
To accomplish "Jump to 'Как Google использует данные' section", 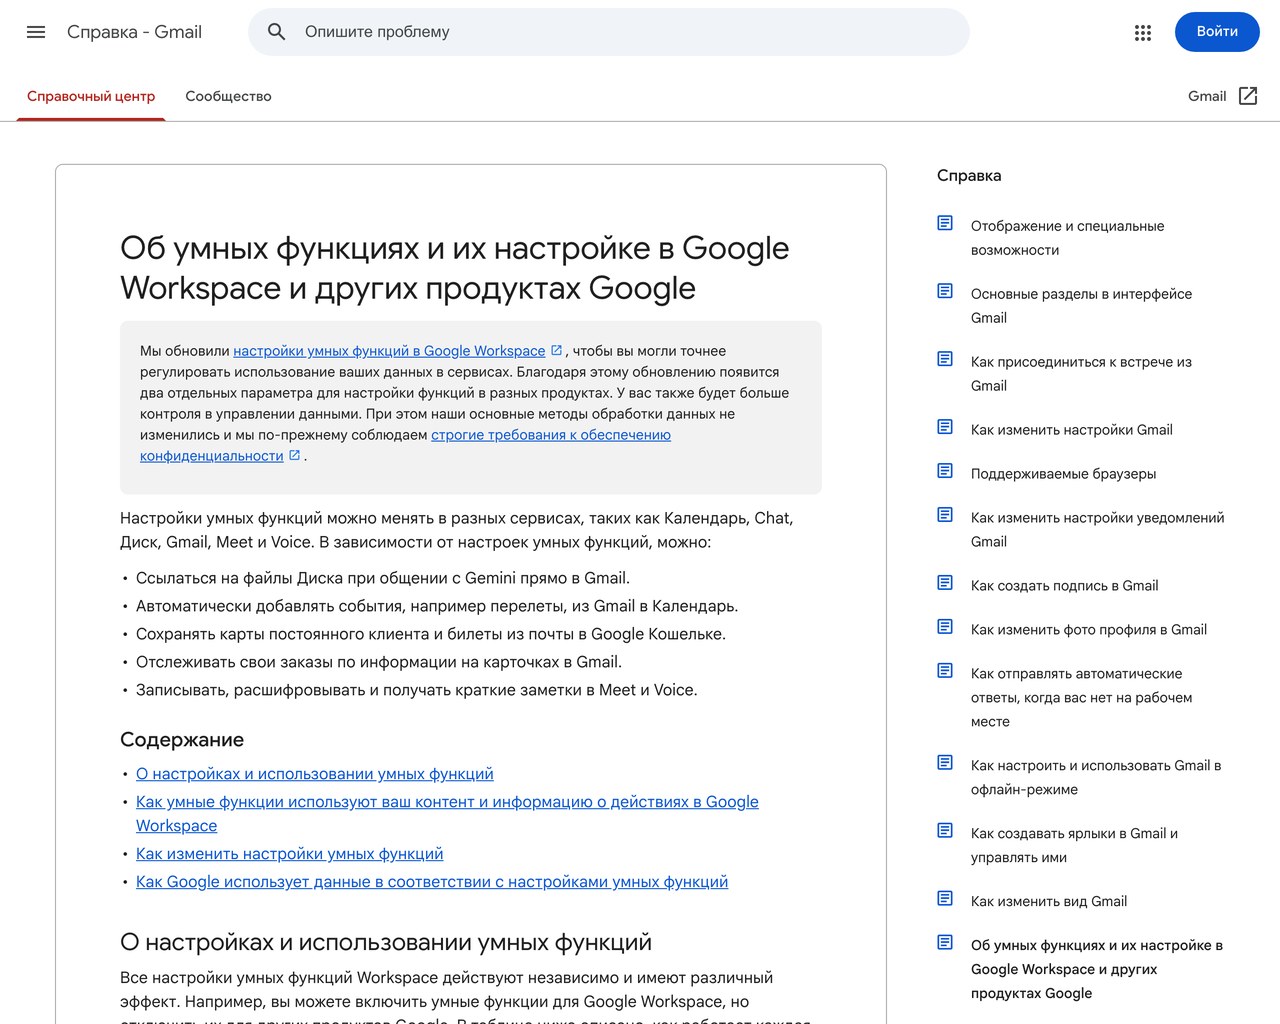I will point(432,882).
